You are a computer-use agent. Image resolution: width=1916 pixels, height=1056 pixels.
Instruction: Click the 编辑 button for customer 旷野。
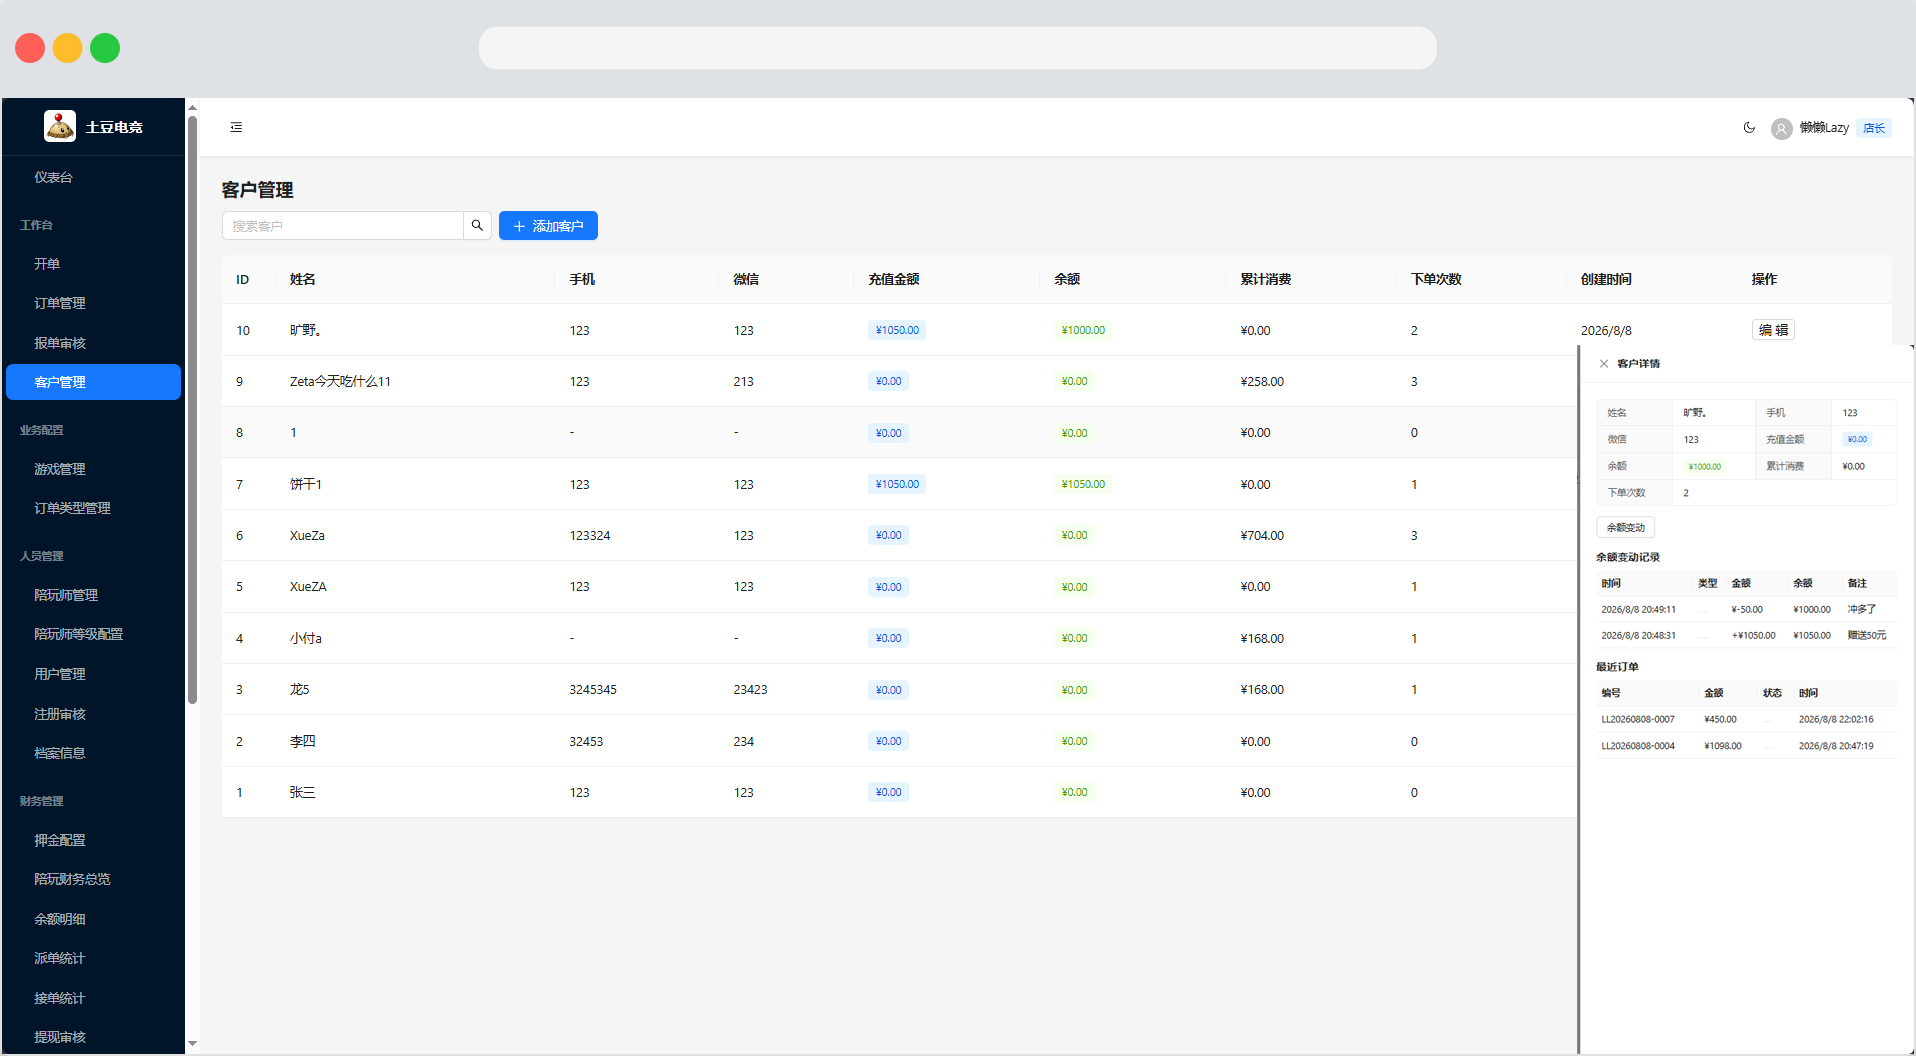[x=1773, y=330]
